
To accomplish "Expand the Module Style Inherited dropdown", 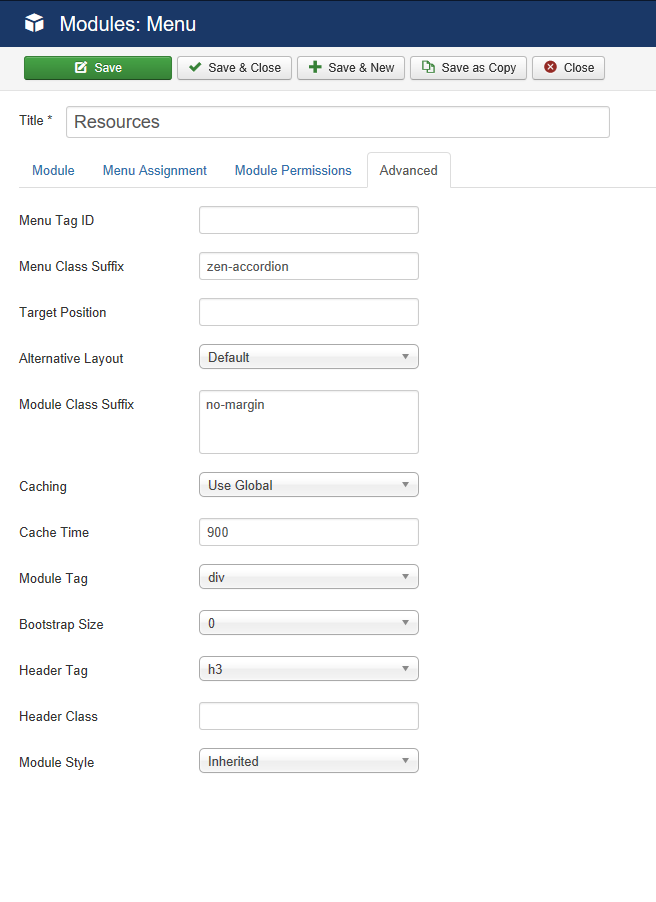I will (x=309, y=761).
